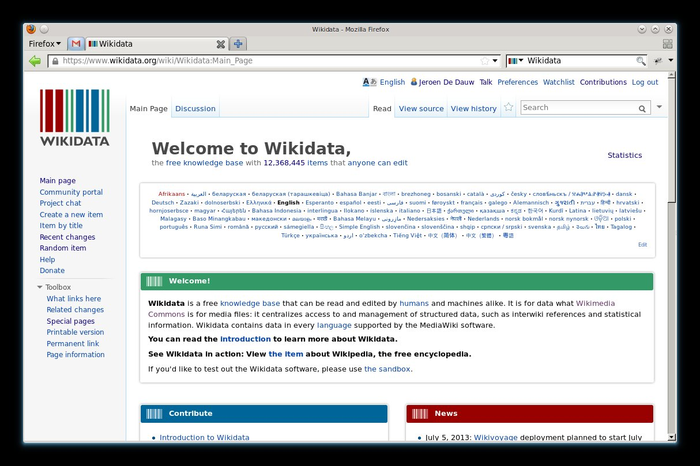Switch to the Discussion tab
This screenshot has width=700, height=466.
195,108
